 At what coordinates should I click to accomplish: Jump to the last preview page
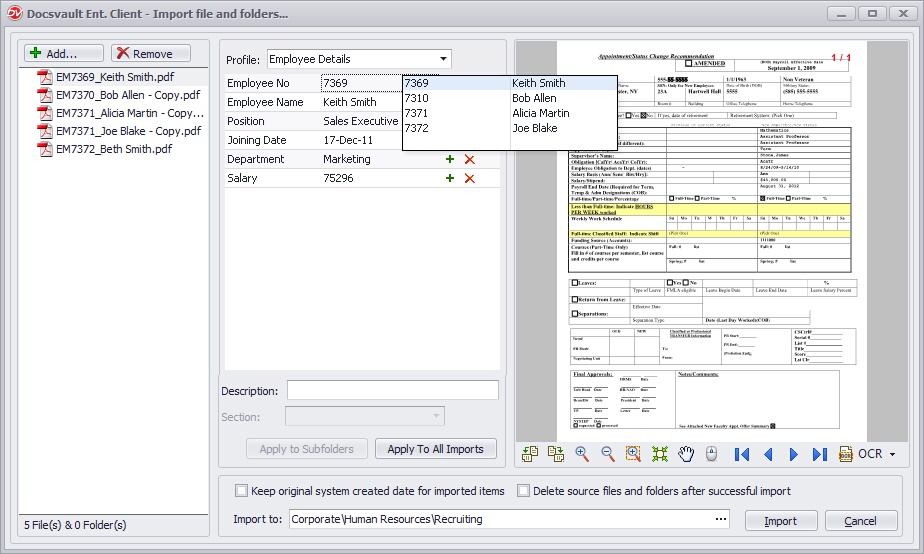(820, 454)
